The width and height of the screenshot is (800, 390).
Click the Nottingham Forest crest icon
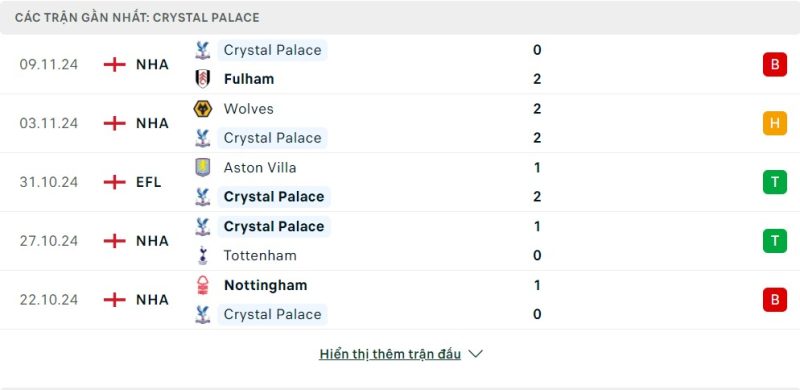203,285
